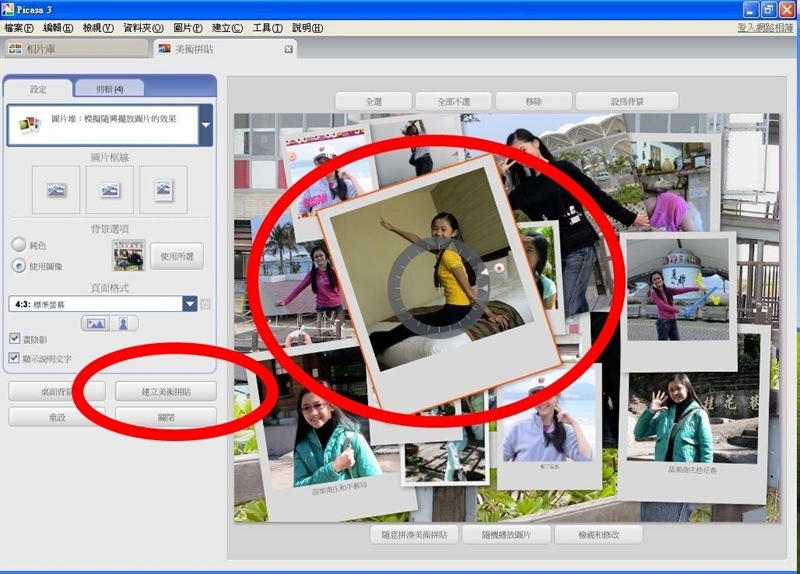Screen dimensions: 800x574
Task: Click the small add-format icon beside page format
Action: tap(206, 304)
